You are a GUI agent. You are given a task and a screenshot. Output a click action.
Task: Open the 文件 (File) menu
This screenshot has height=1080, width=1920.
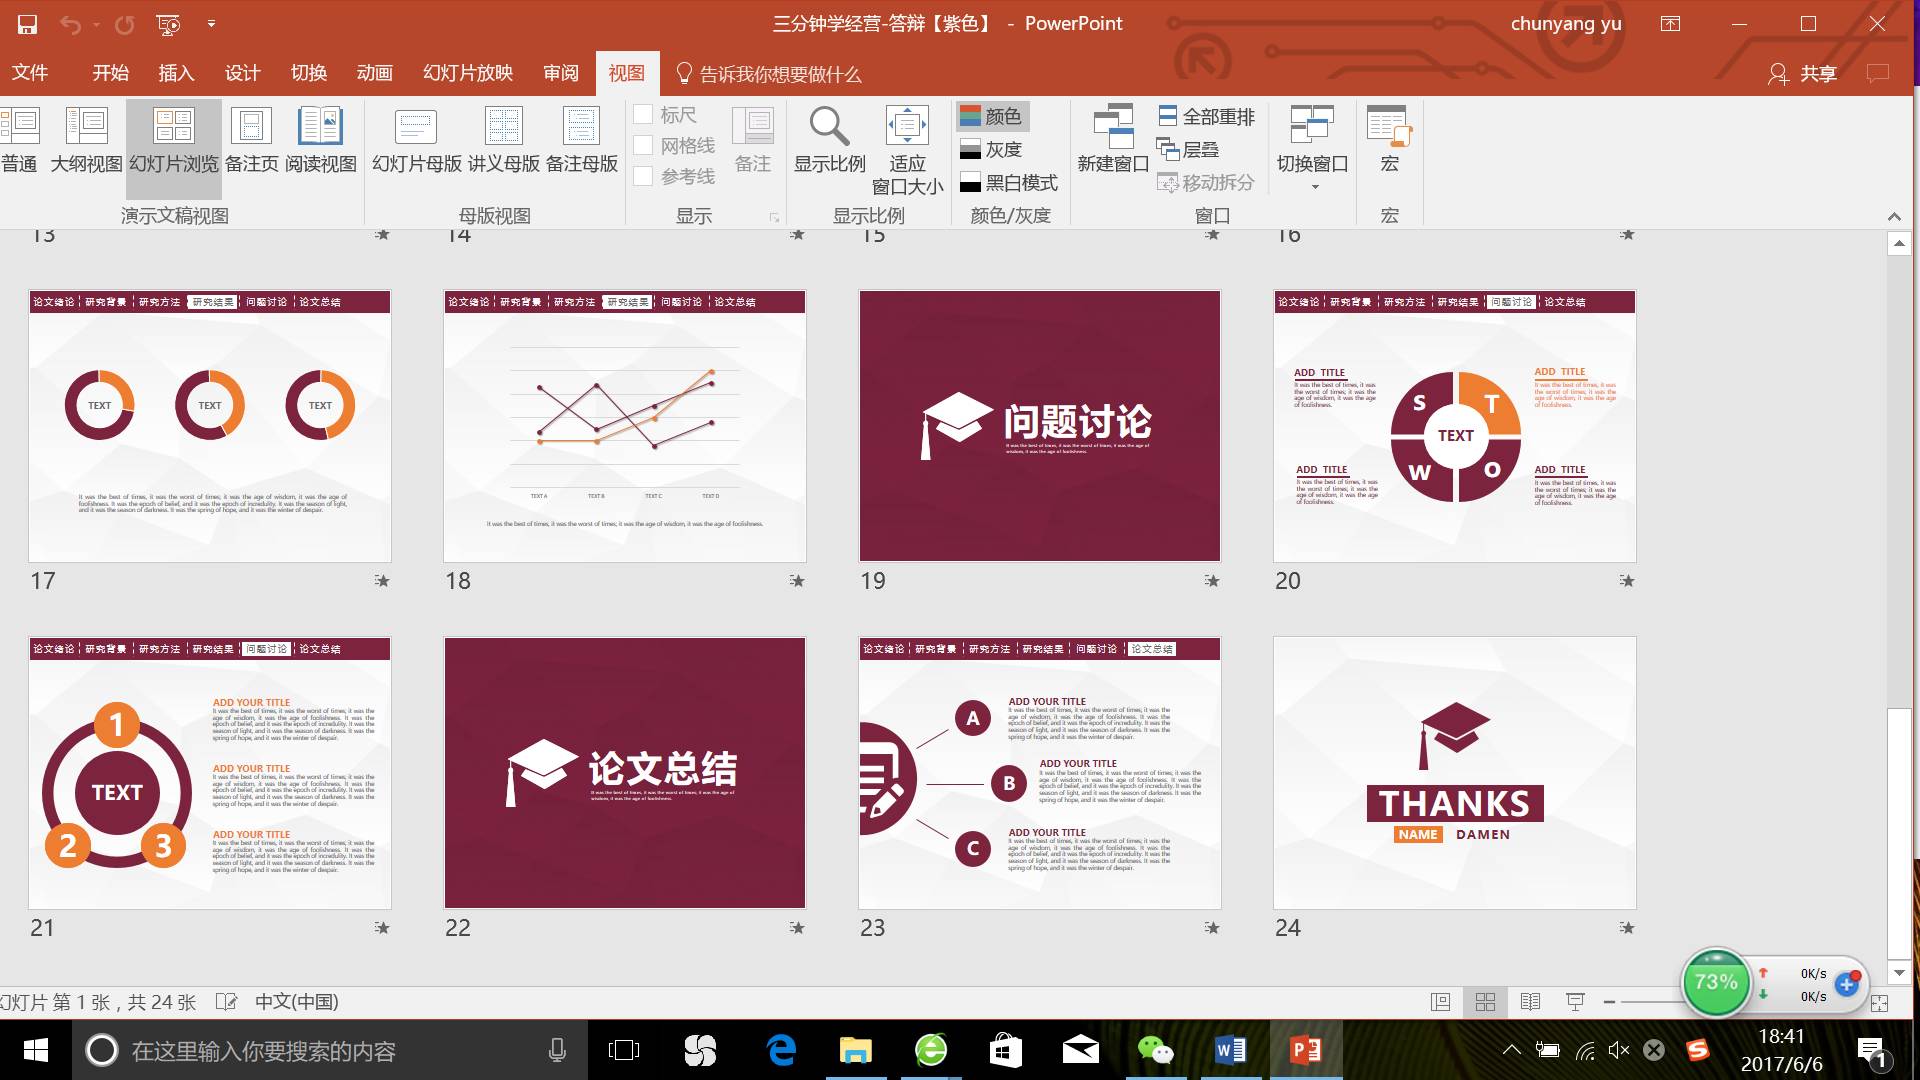tap(30, 73)
